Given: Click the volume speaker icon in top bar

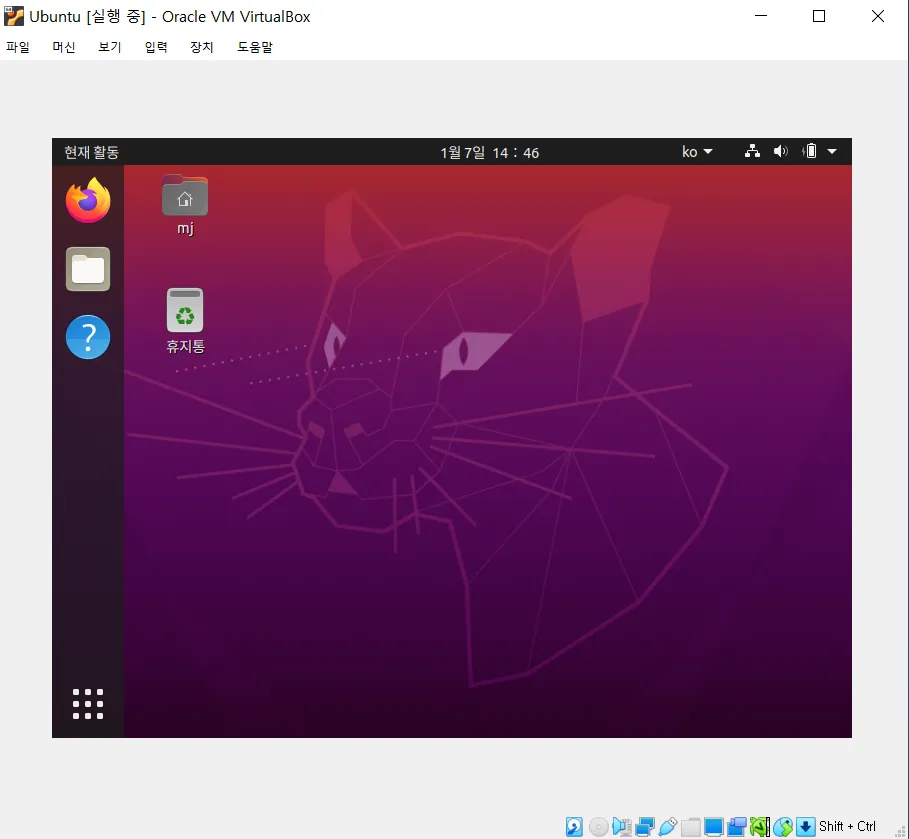Looking at the screenshot, I should pos(780,151).
